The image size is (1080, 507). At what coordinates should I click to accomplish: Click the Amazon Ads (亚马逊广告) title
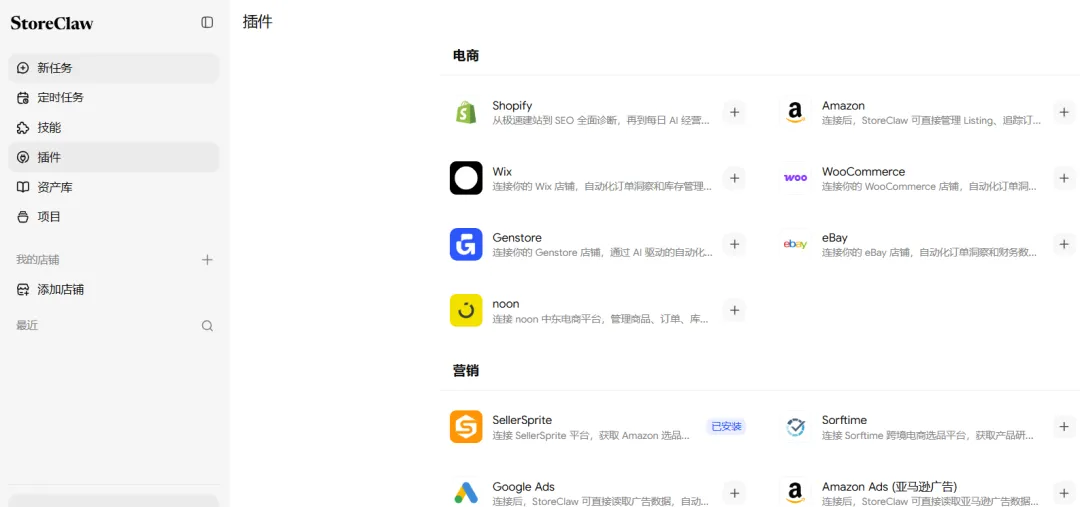889,486
